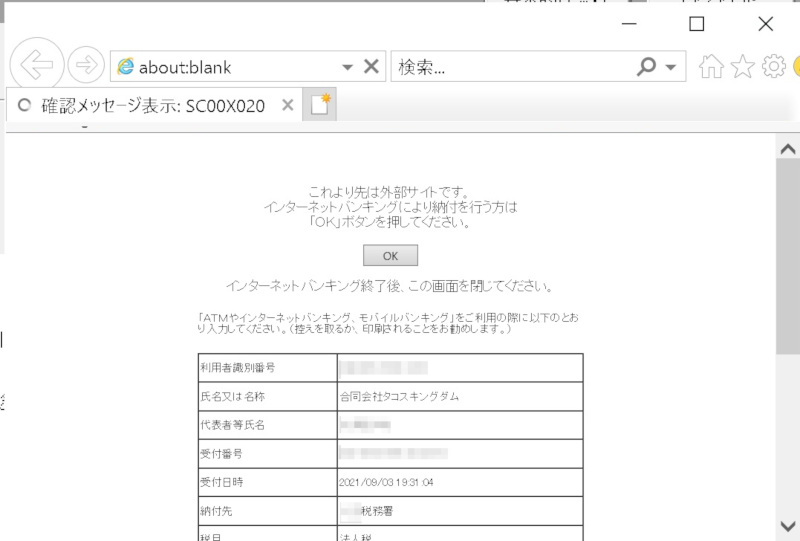The height and width of the screenshot is (541, 800).
Task: Go forward with the forward arrow button
Action: (x=86, y=65)
